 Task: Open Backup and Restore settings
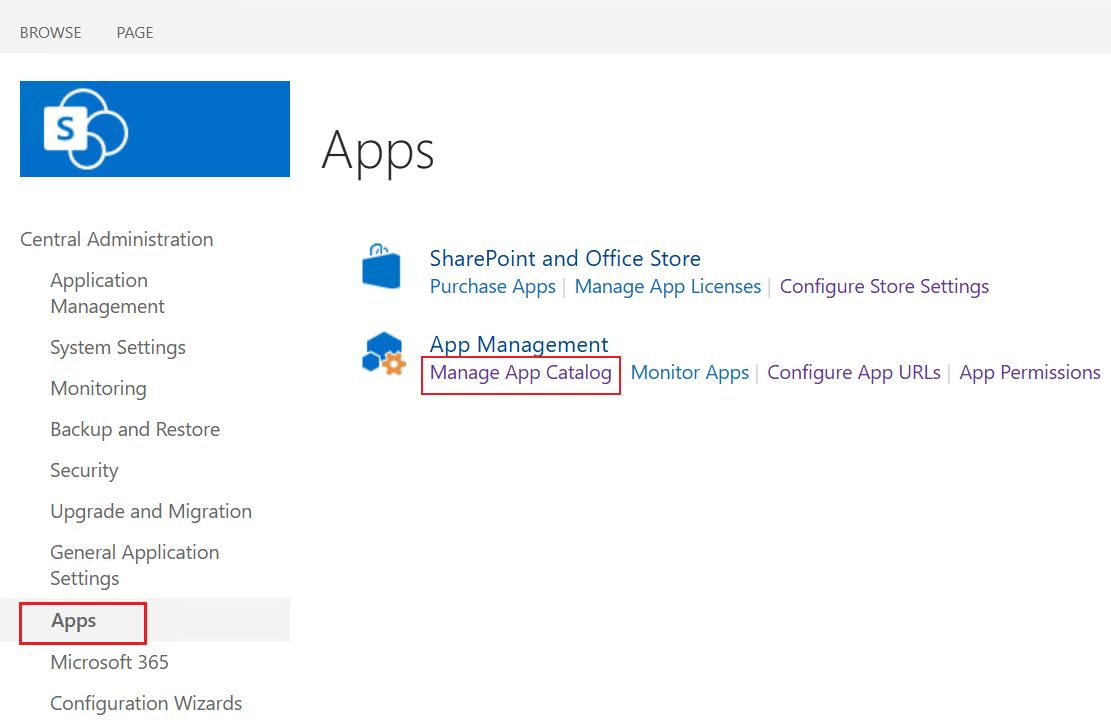click(135, 429)
